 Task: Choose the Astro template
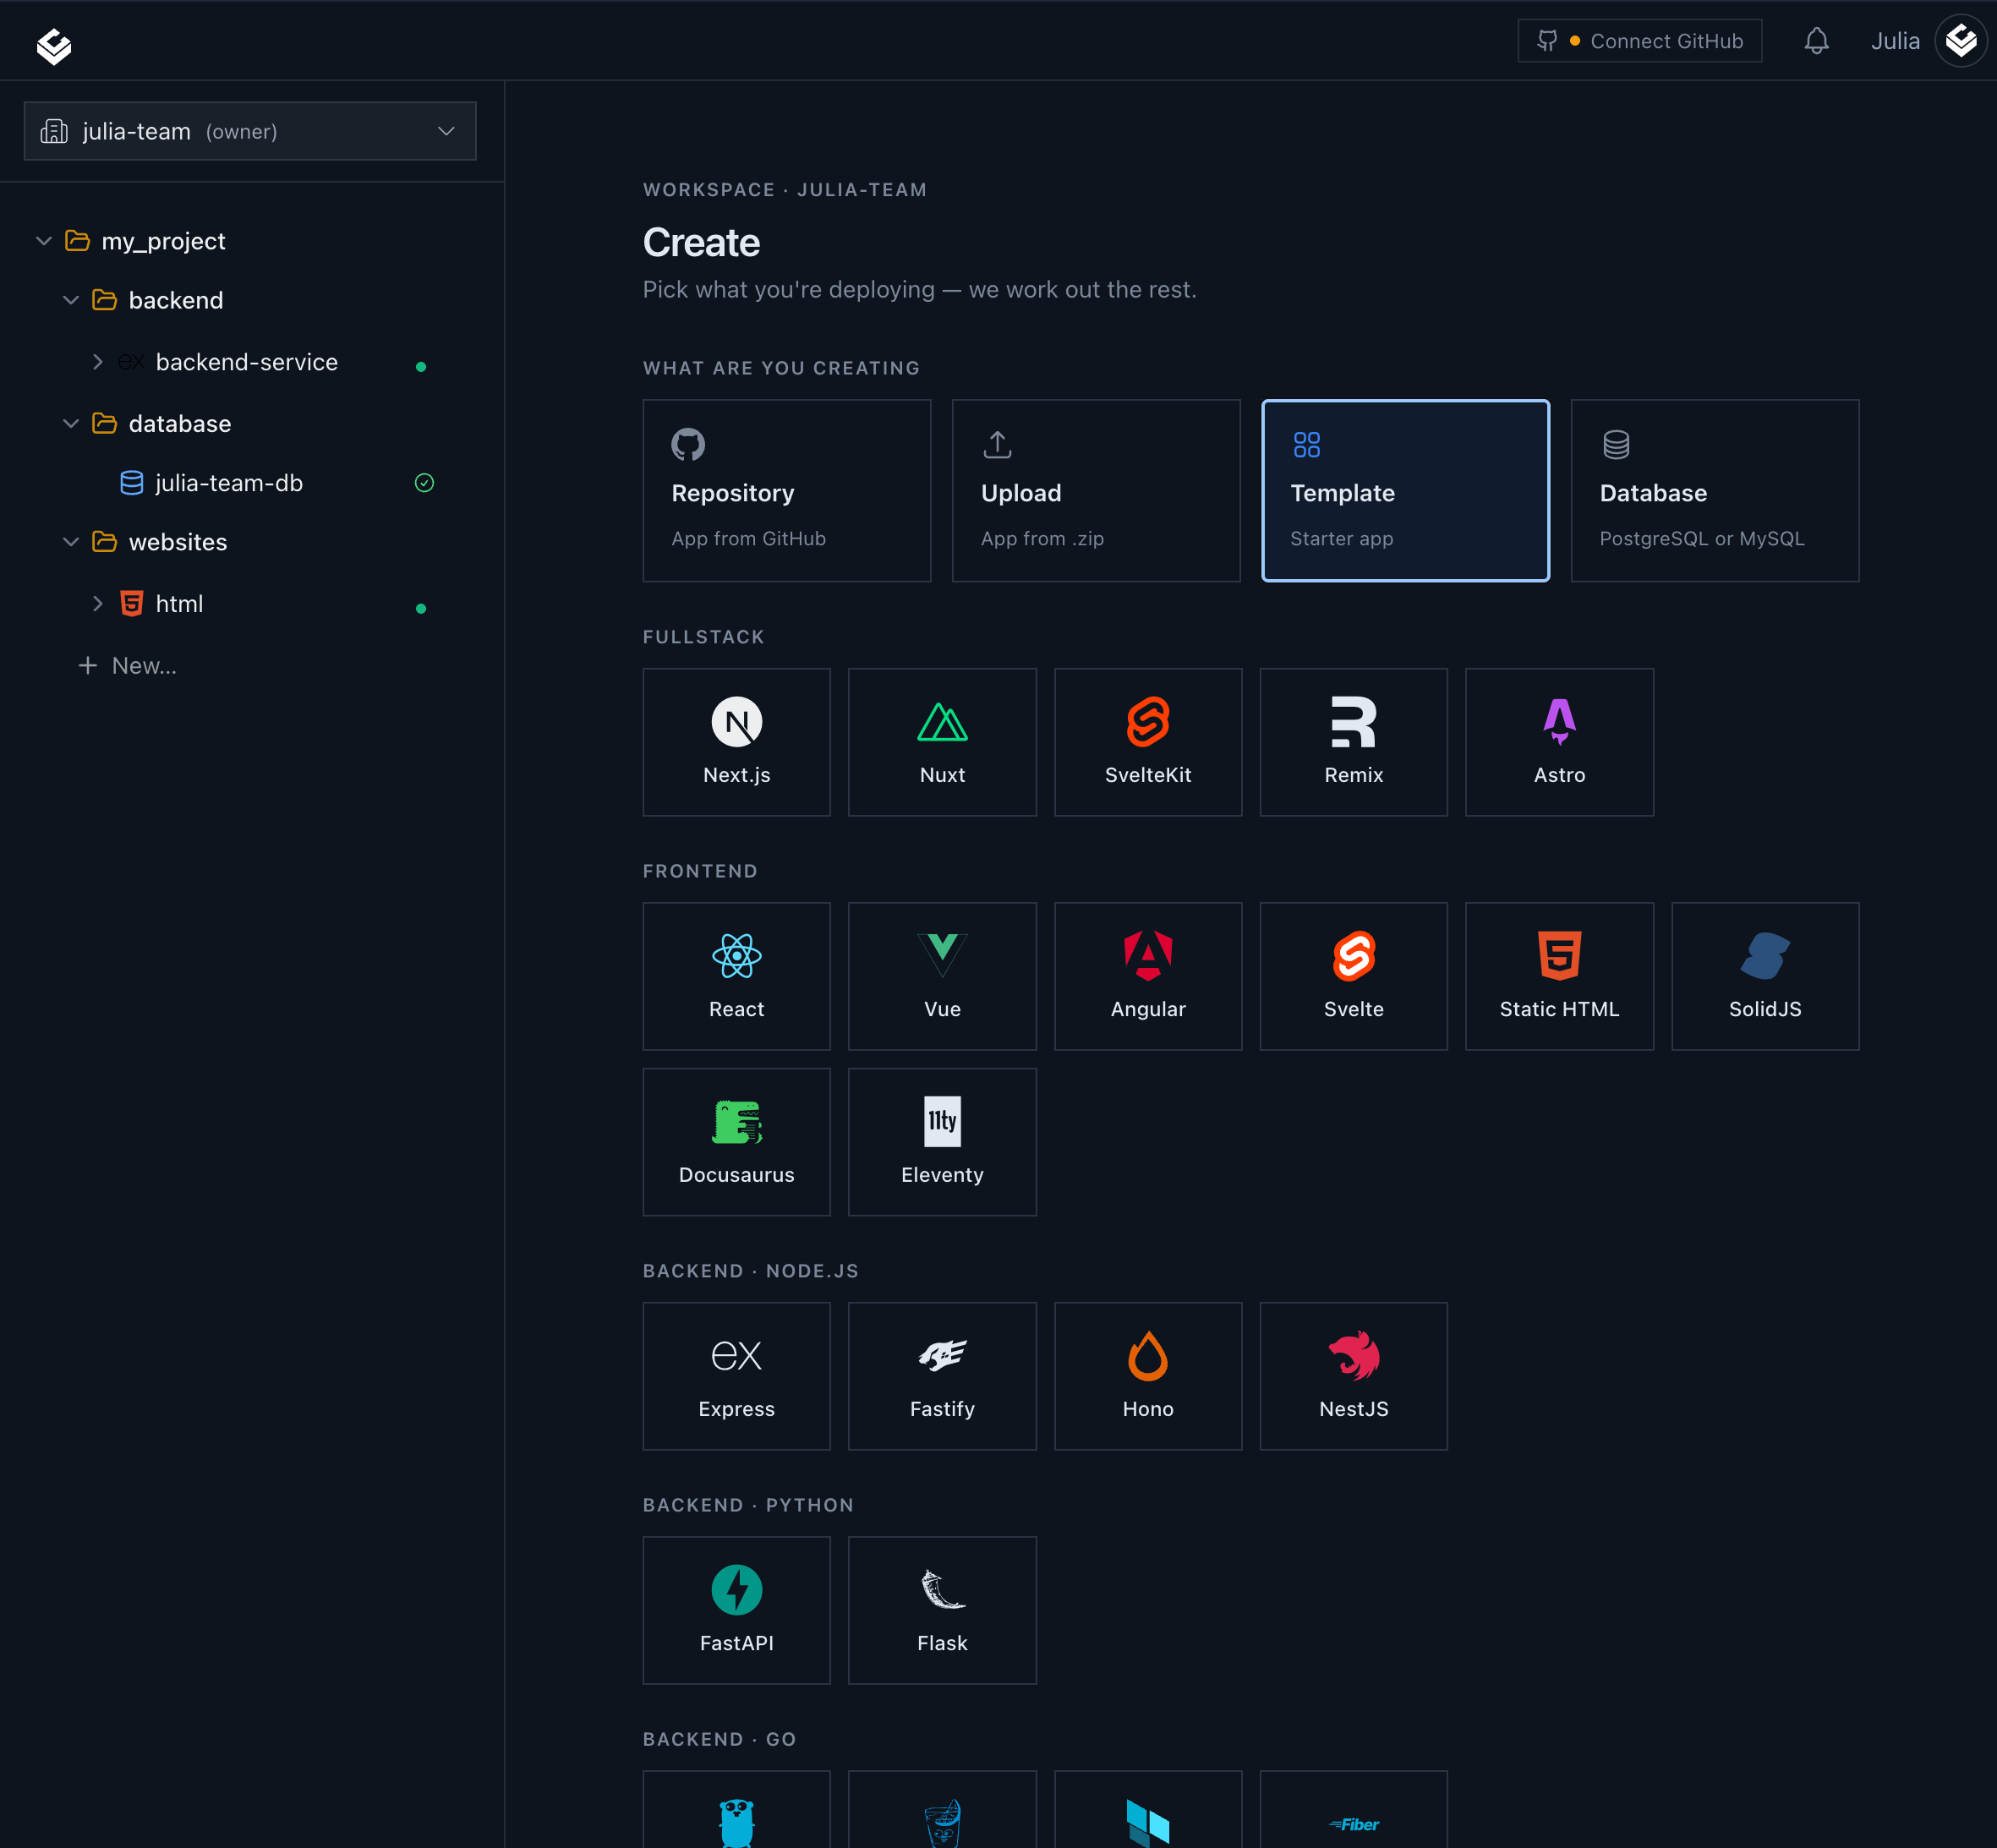[x=1559, y=742]
